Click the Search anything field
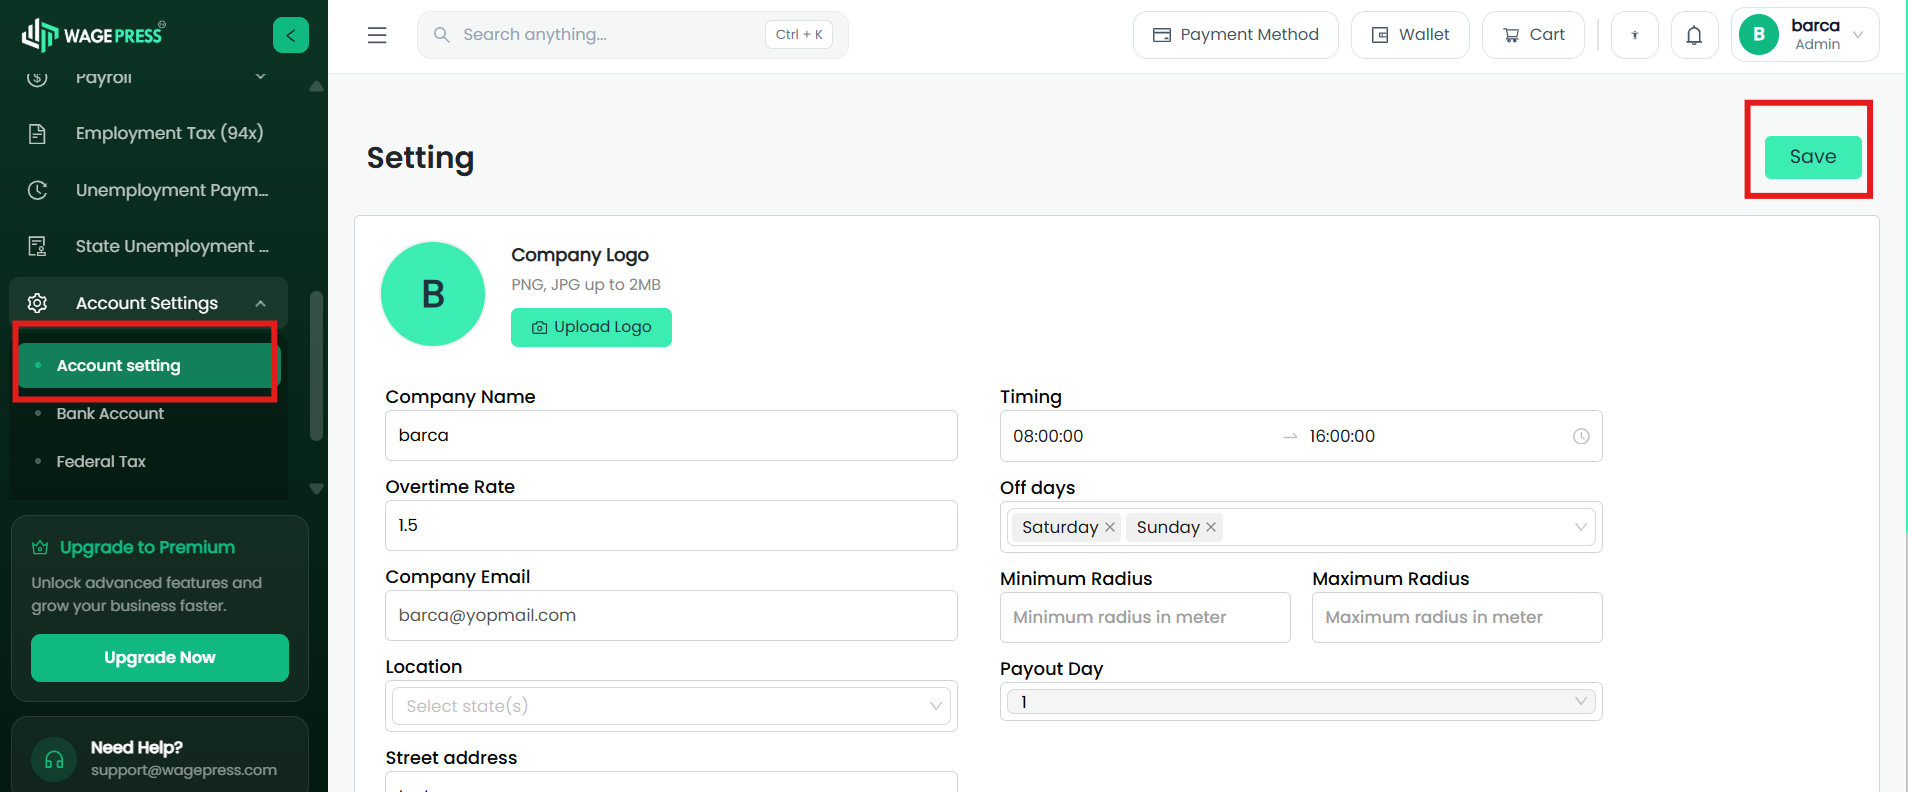 [632, 35]
